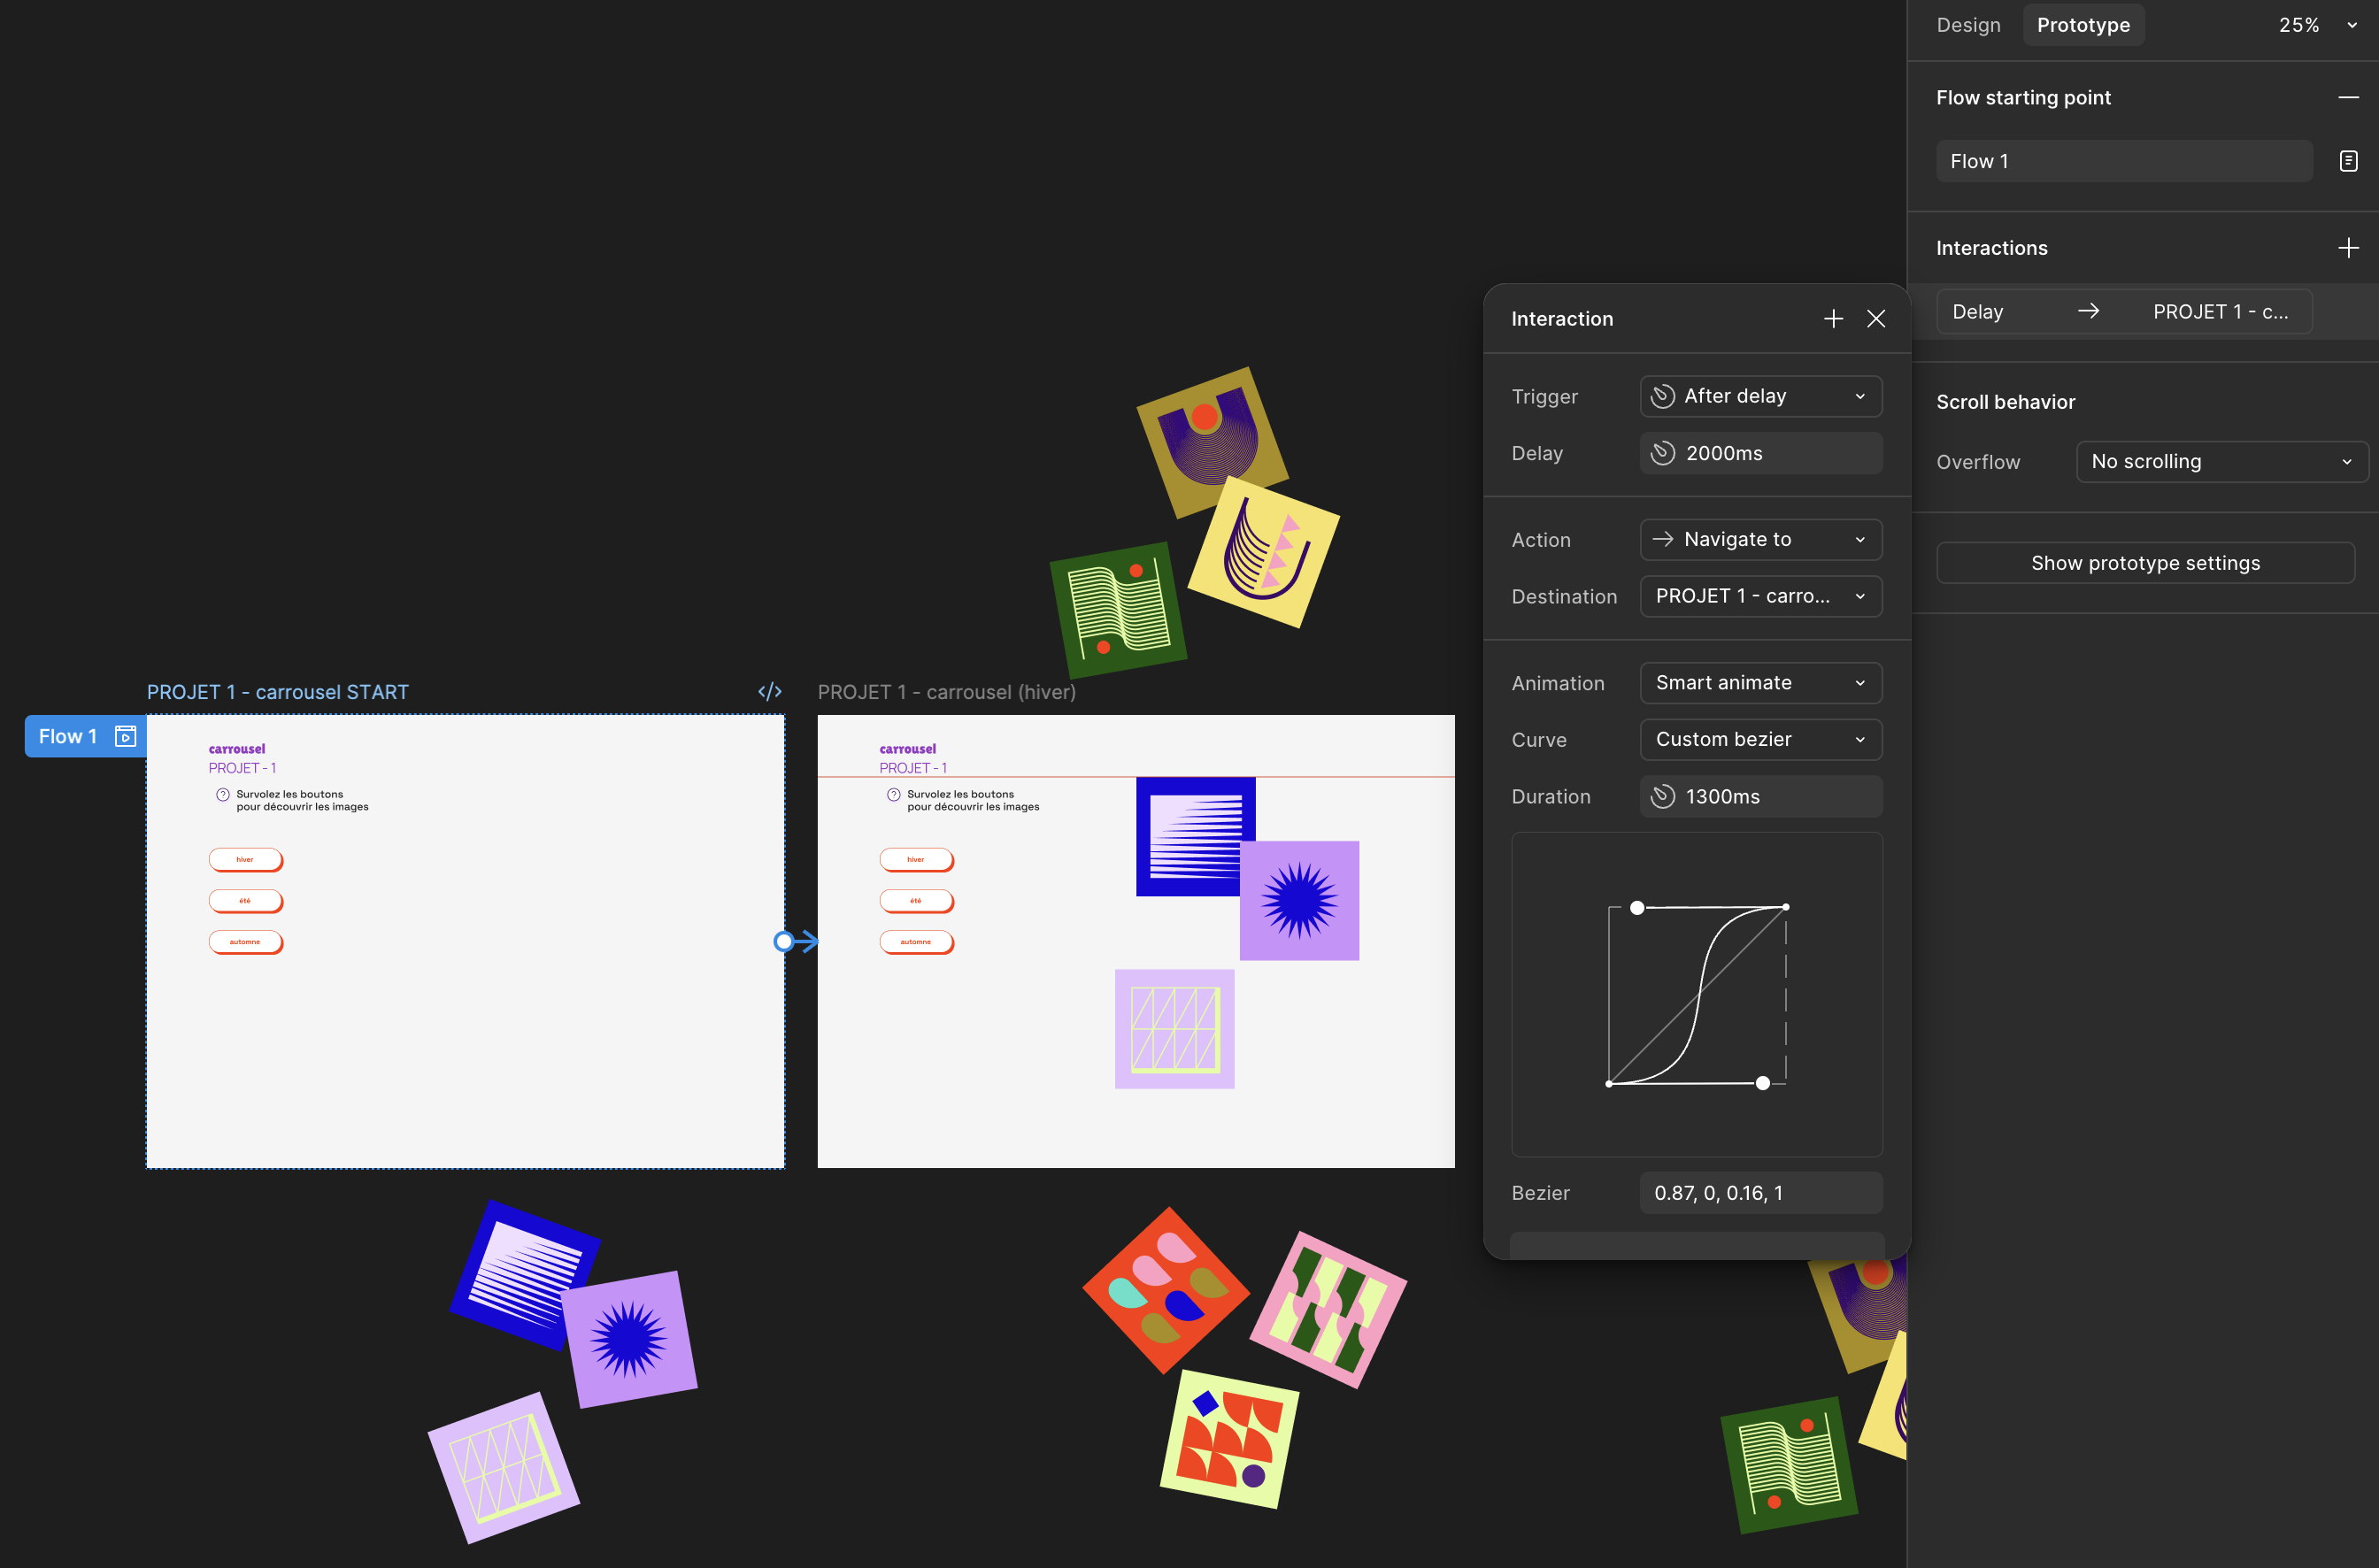Image resolution: width=2379 pixels, height=1568 pixels.
Task: Select the Prototype tab
Action: point(2083,25)
